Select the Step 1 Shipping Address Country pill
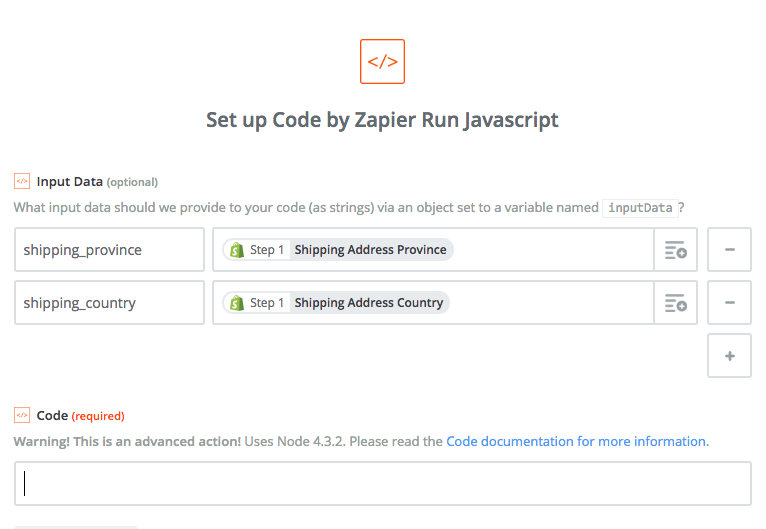766x529 pixels. coord(336,303)
